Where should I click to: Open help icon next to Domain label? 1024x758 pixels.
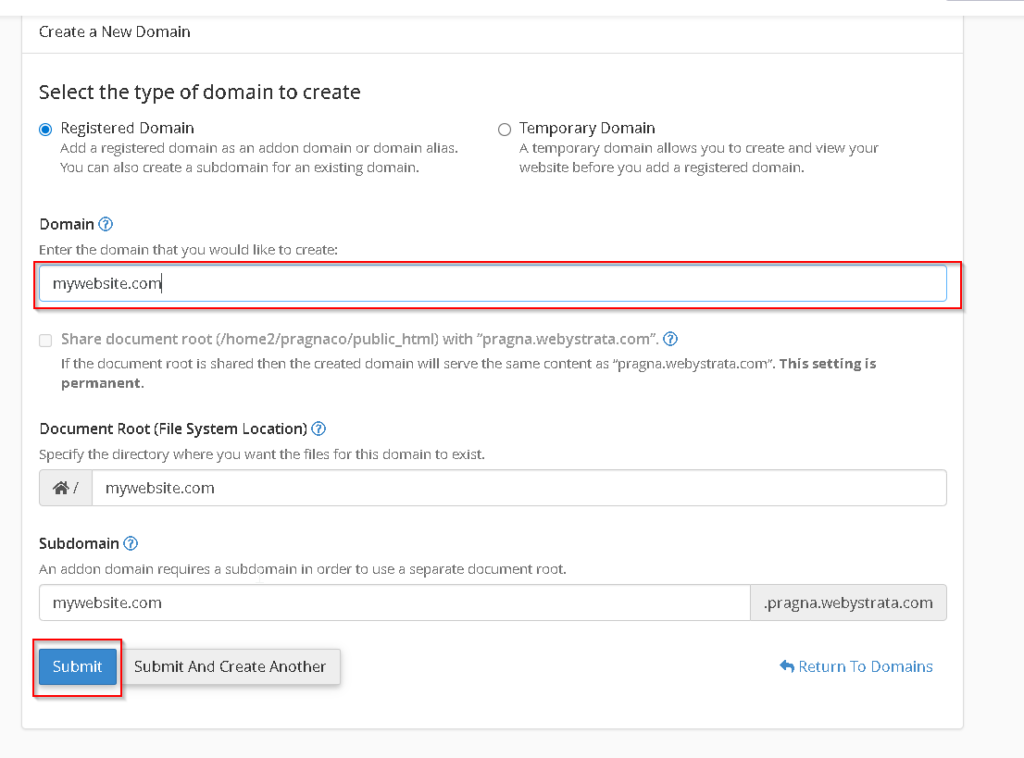pos(105,225)
